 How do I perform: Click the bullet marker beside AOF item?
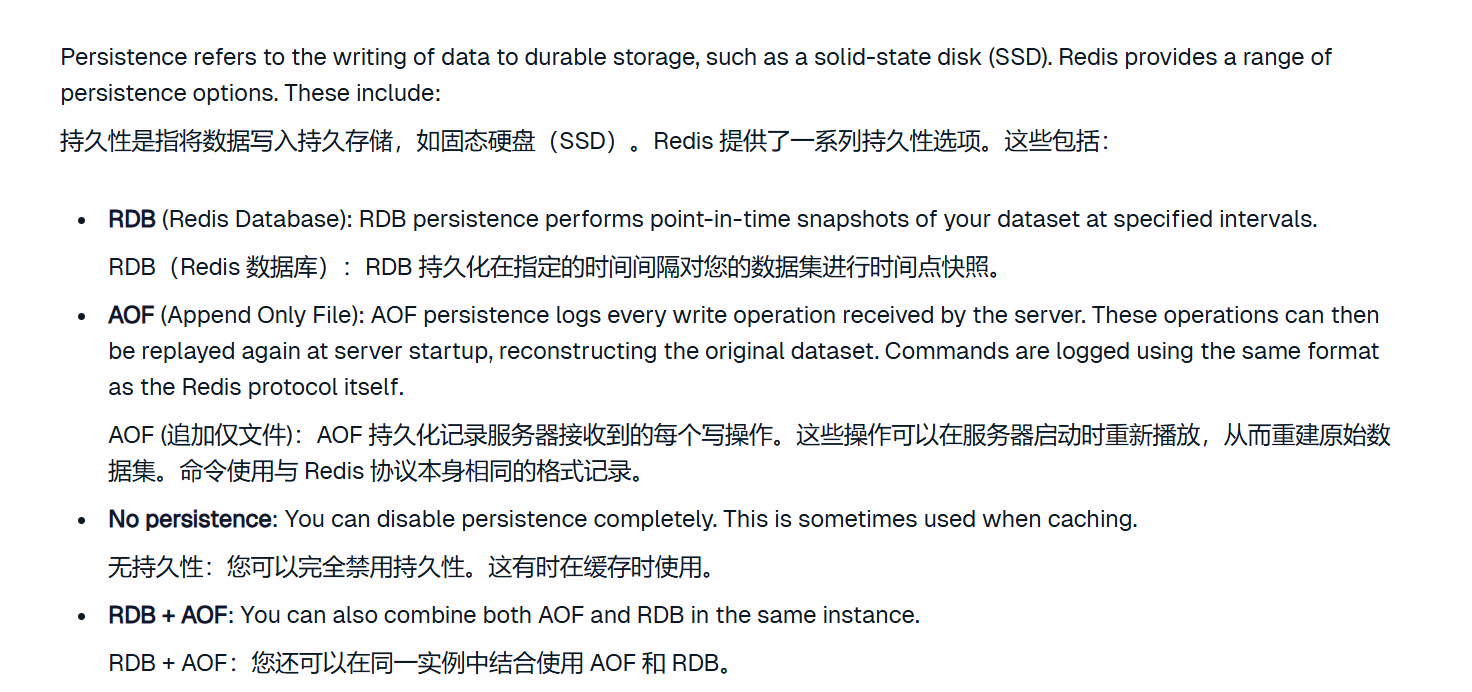tap(82, 316)
